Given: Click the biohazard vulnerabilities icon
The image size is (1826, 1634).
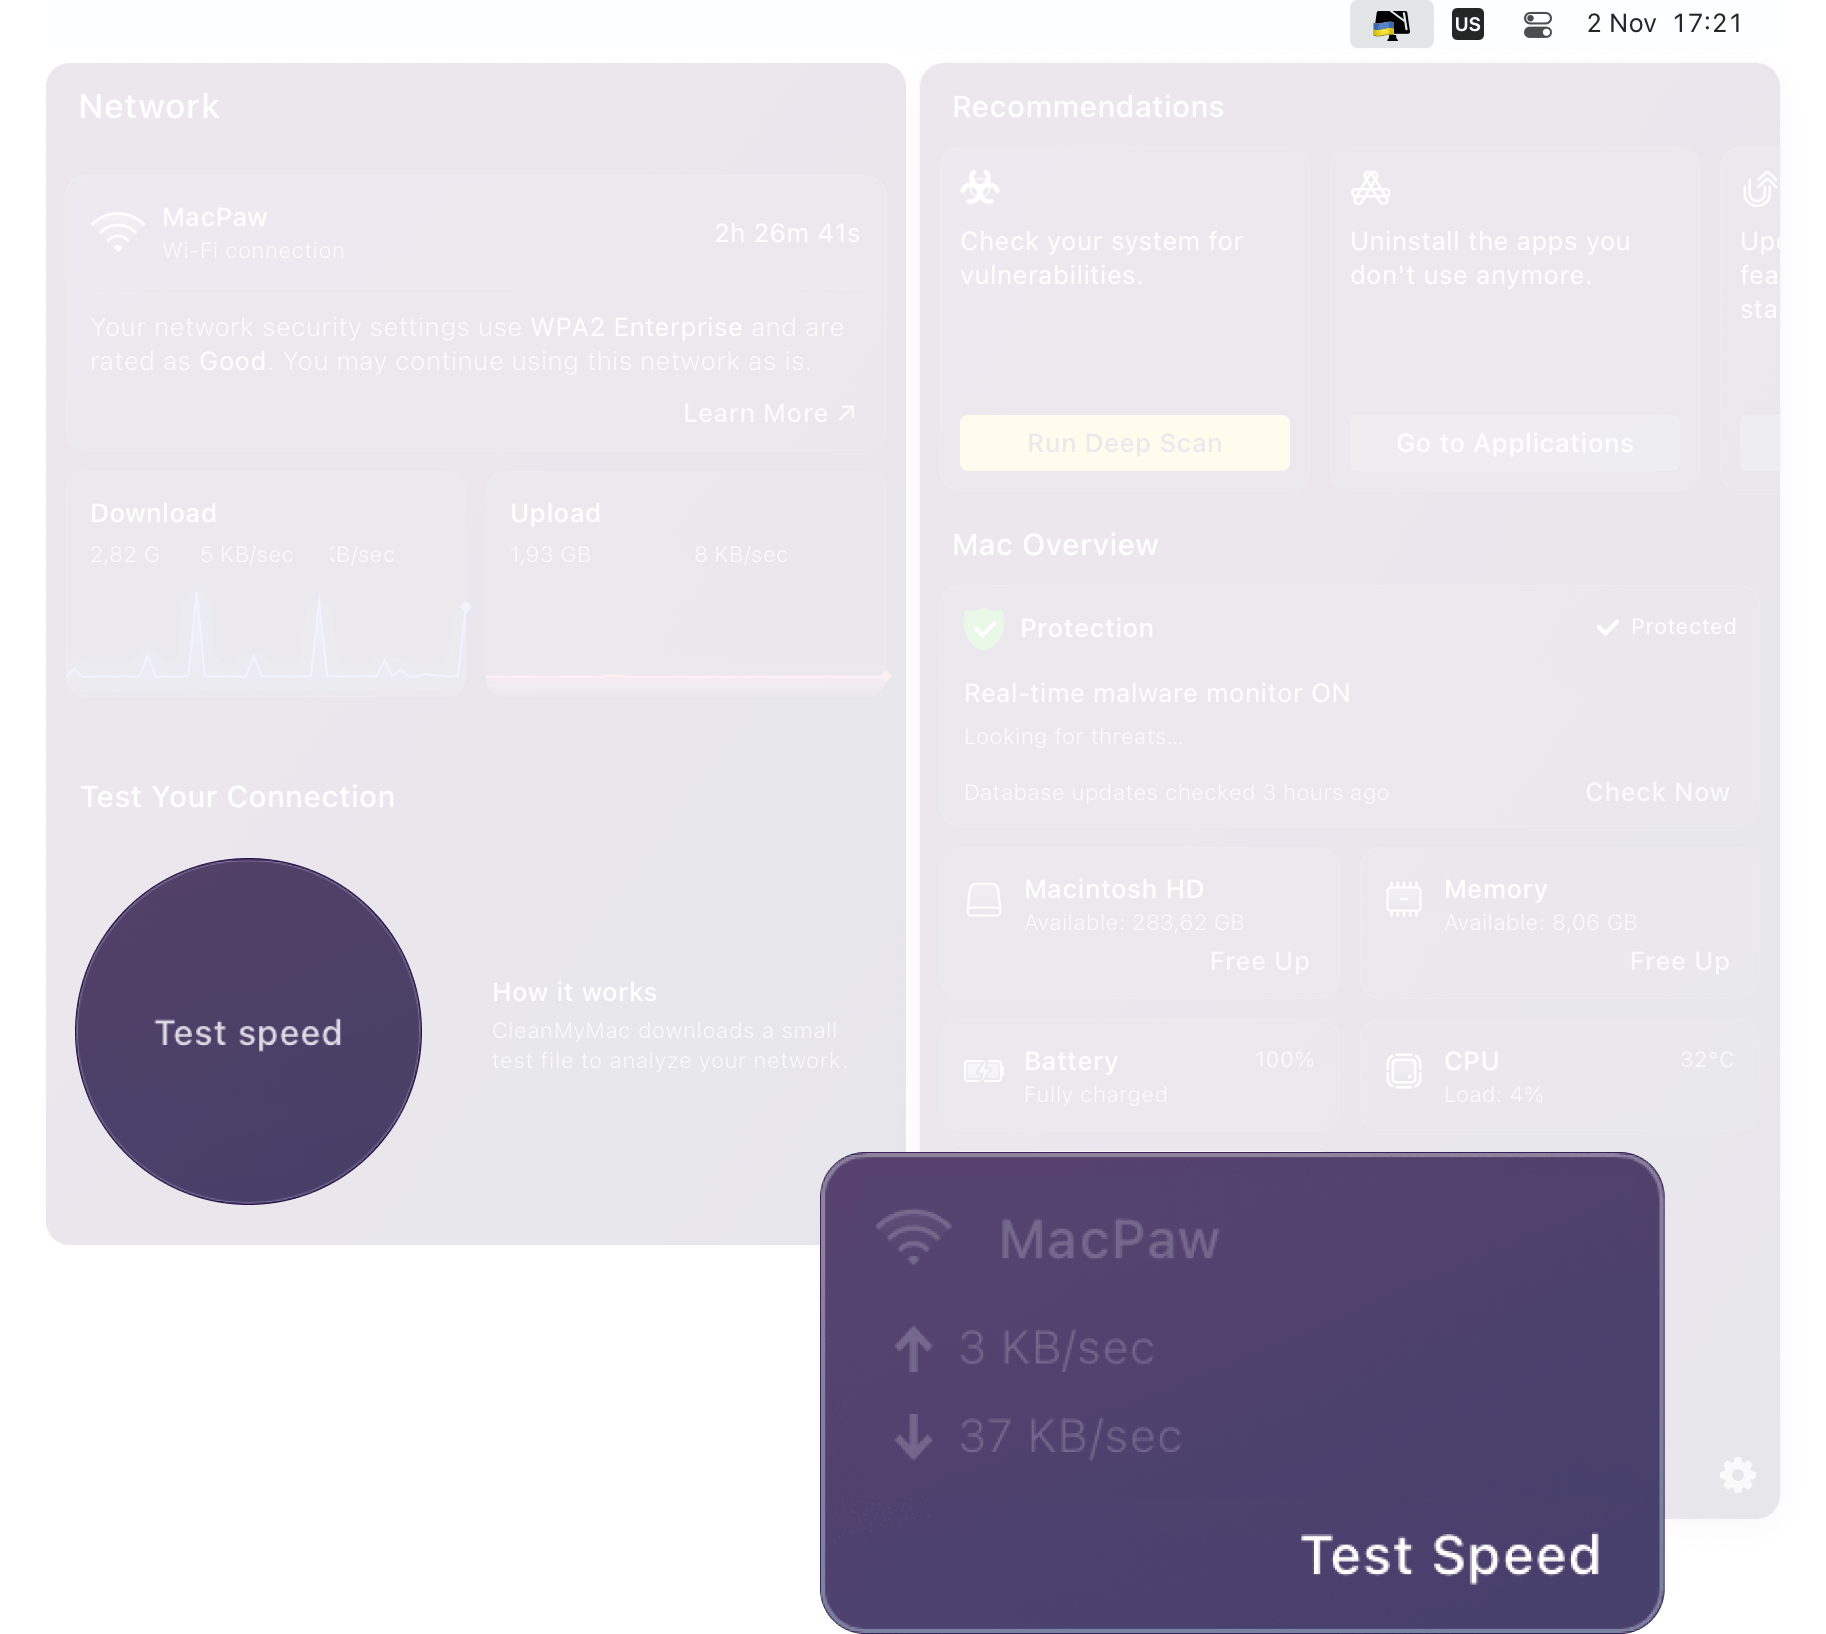Looking at the screenshot, I should [x=980, y=187].
